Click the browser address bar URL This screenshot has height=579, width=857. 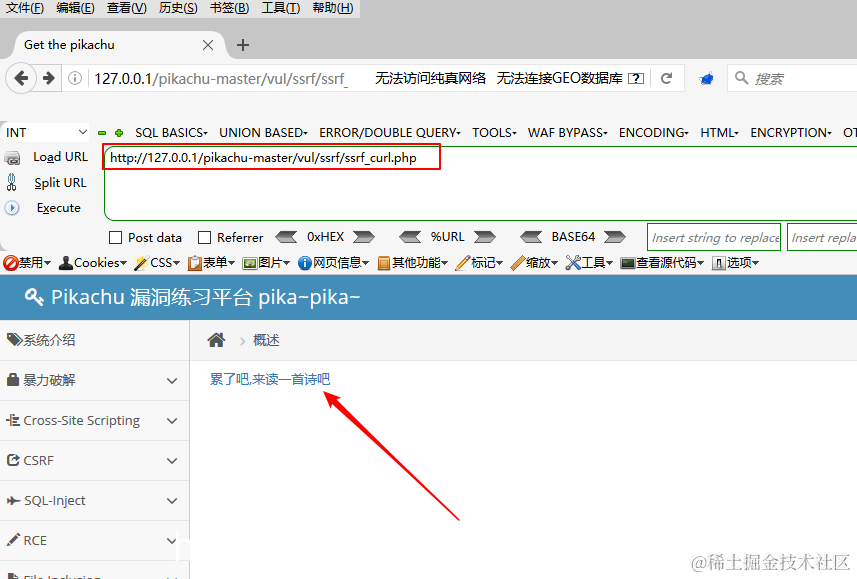pyautogui.click(x=220, y=79)
